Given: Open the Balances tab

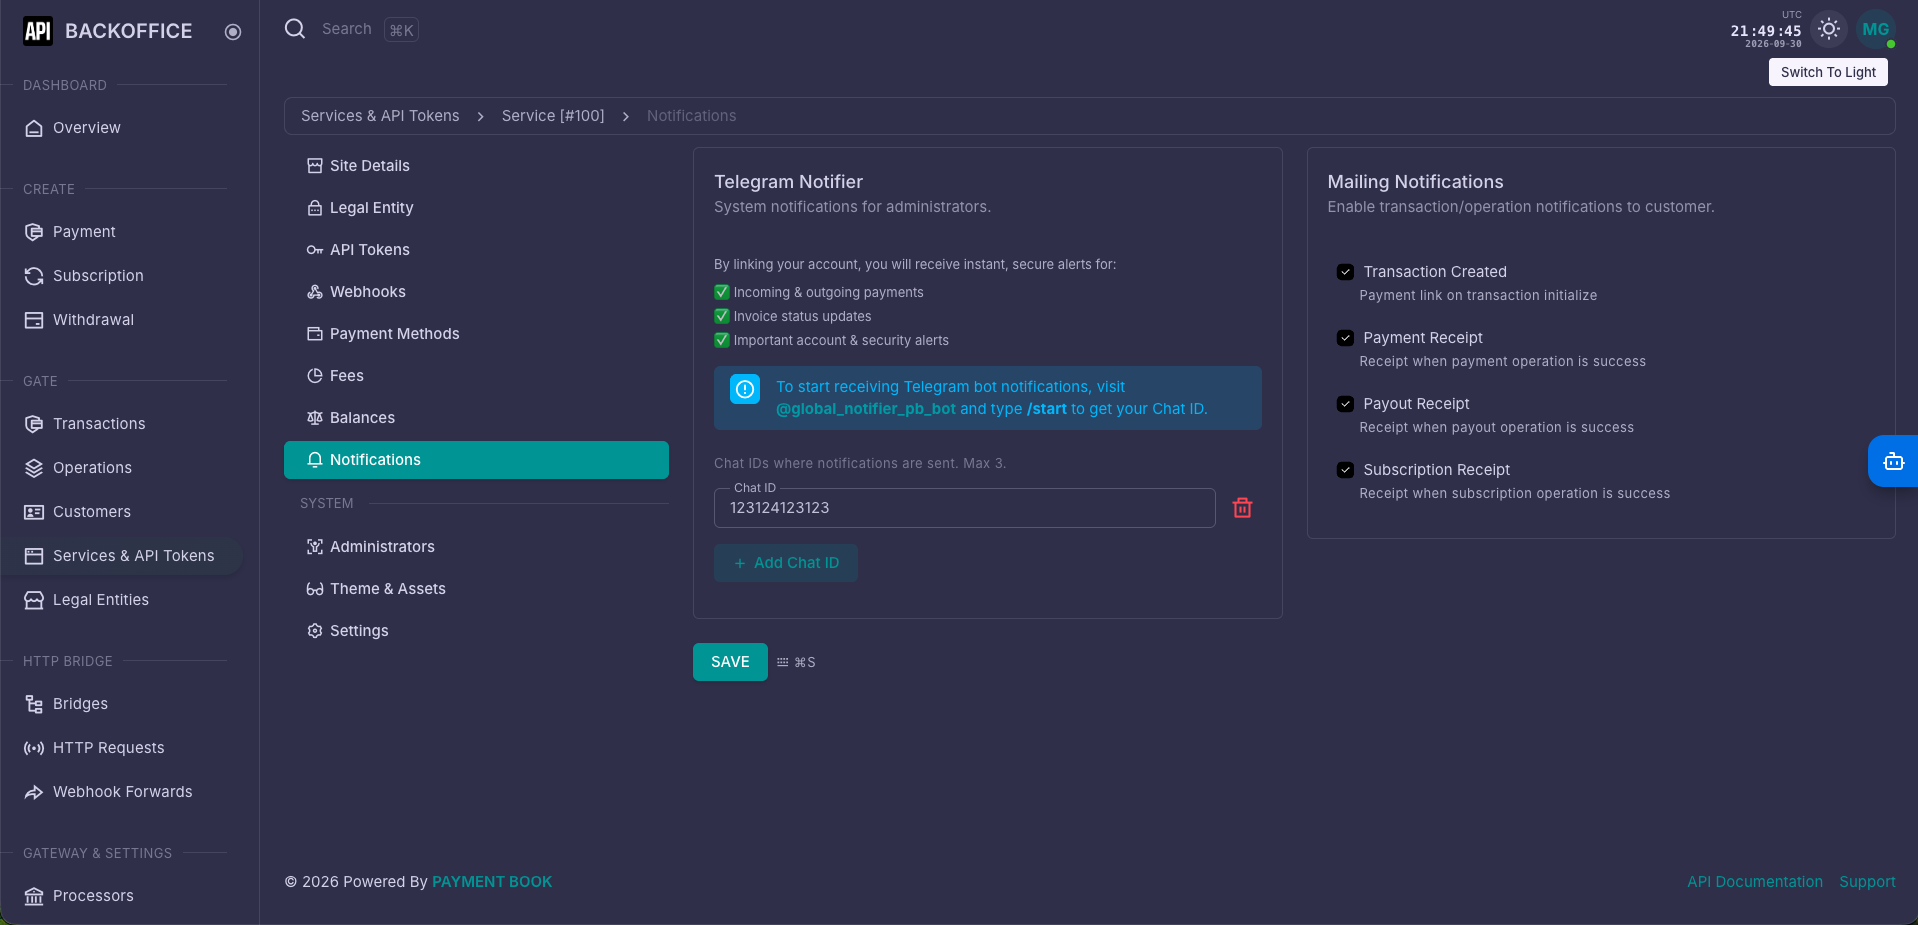Looking at the screenshot, I should coord(476,418).
